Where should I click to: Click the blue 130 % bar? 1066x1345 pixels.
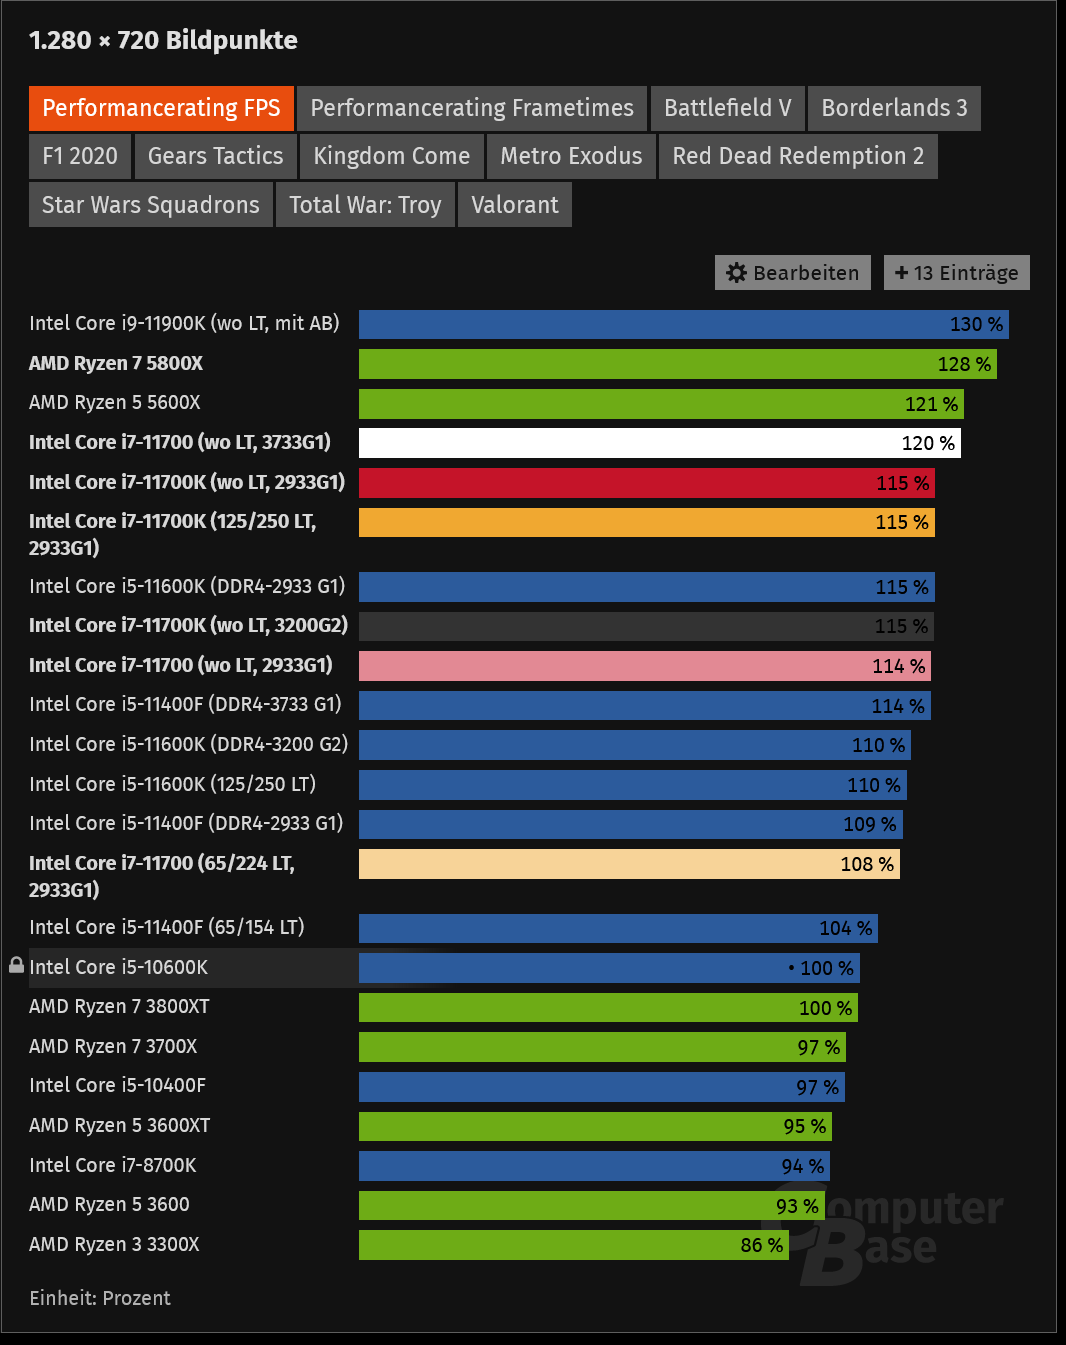point(684,324)
